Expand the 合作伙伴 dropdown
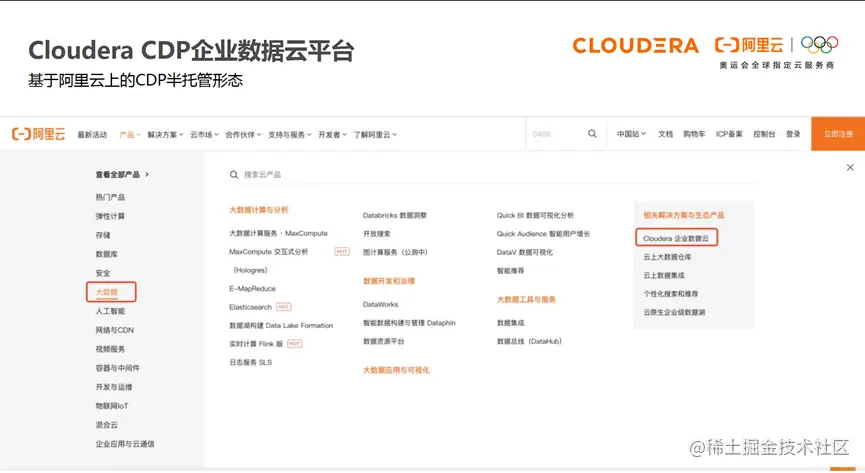Screen dimensions: 865x473 pyautogui.click(x=243, y=134)
